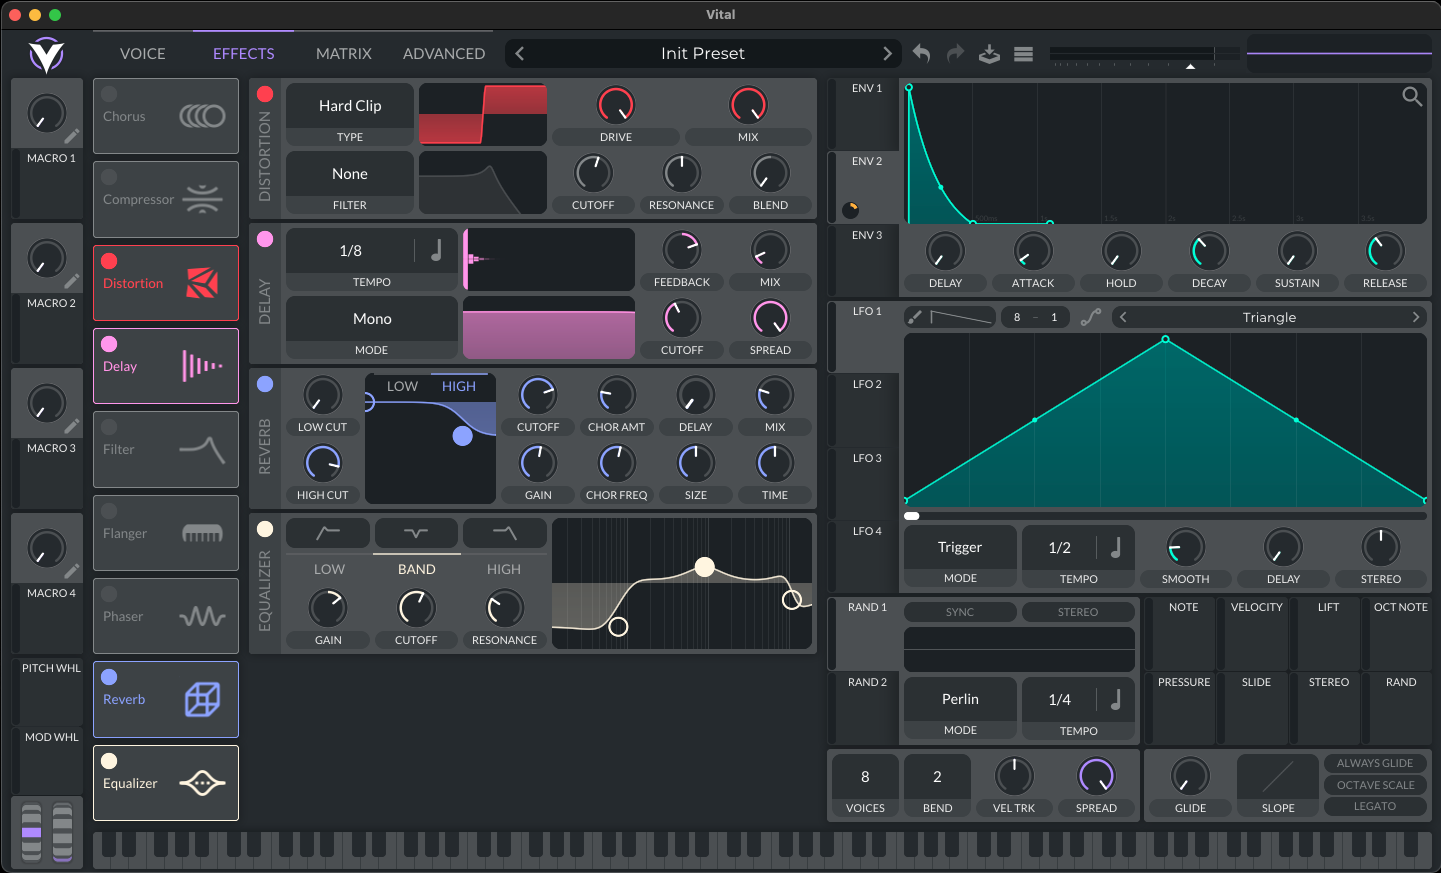The width and height of the screenshot is (1441, 873).
Task: Select the EQ band notch shape icon
Action: pyautogui.click(x=416, y=533)
